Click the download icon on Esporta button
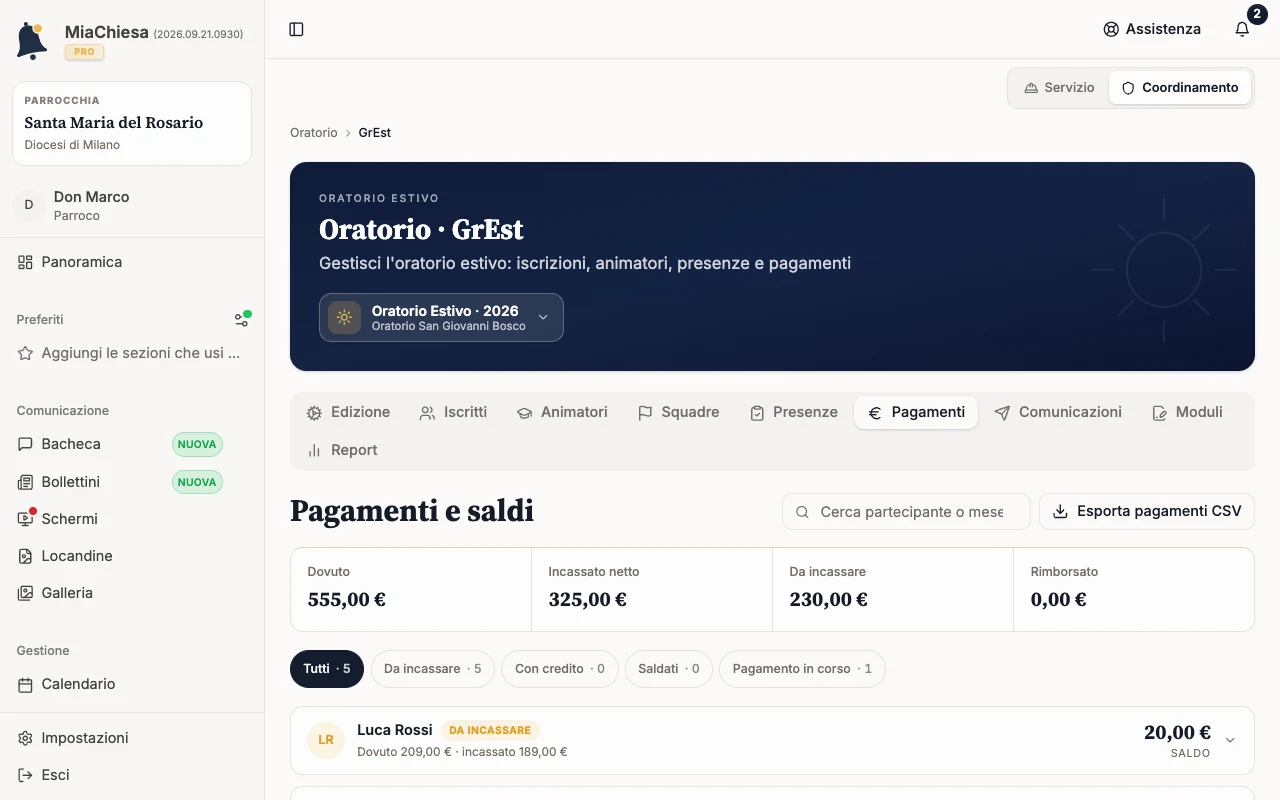The image size is (1280, 800). coord(1060,511)
